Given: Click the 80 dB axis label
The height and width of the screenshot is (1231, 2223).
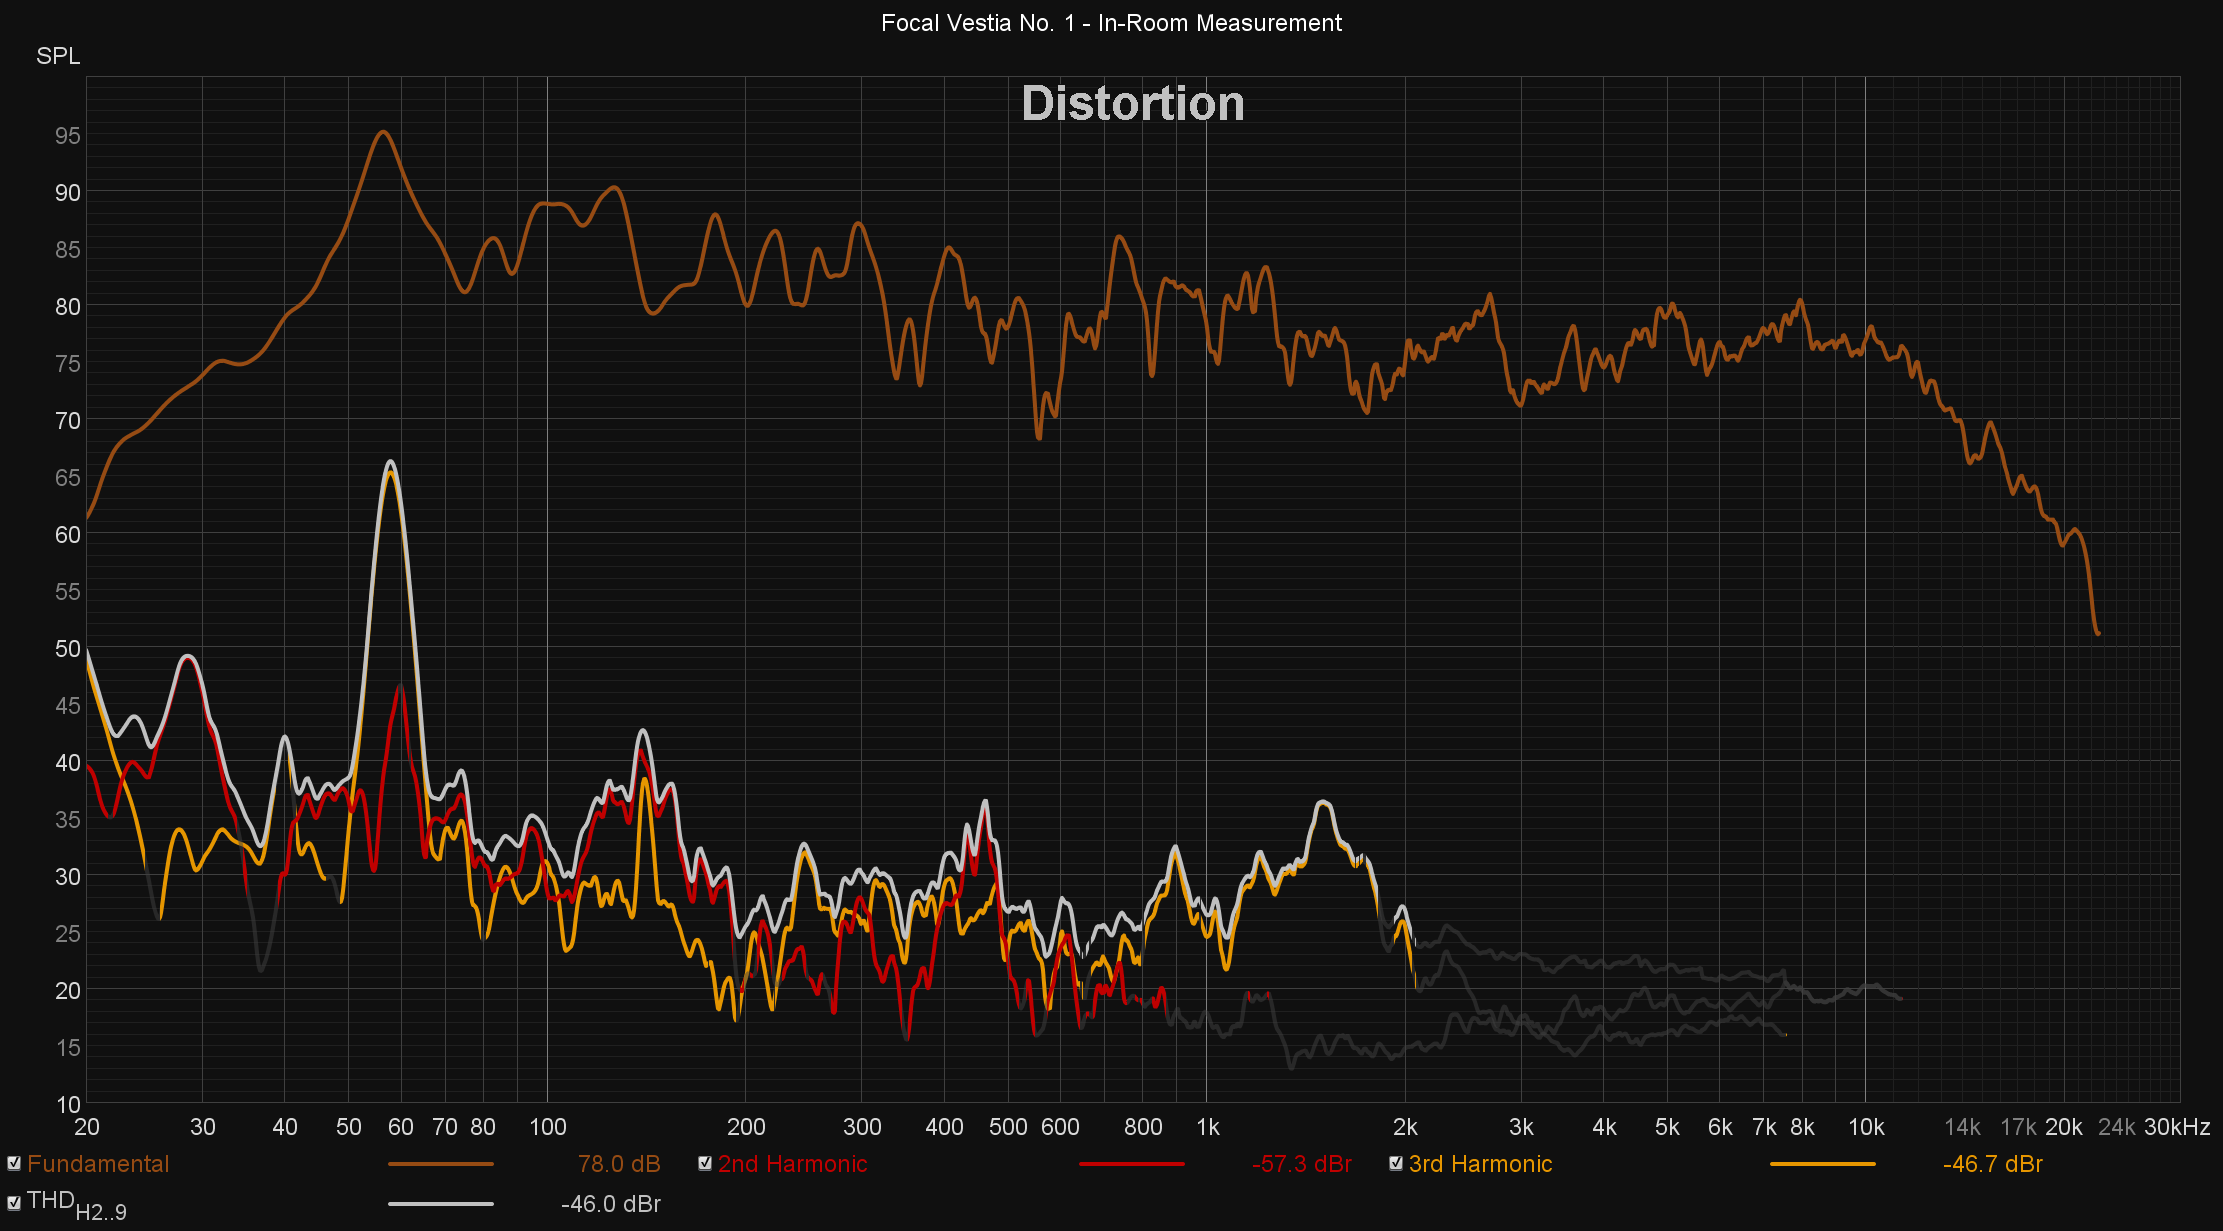Looking at the screenshot, I should 68,307.
